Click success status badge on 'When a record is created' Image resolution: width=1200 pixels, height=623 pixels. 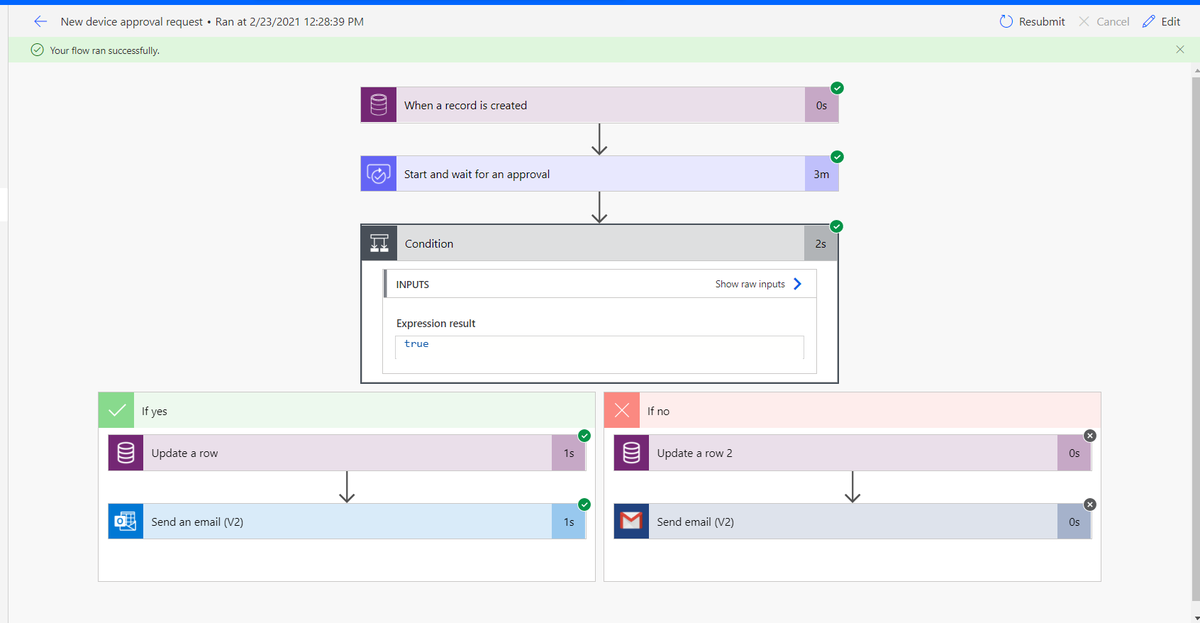tap(838, 87)
